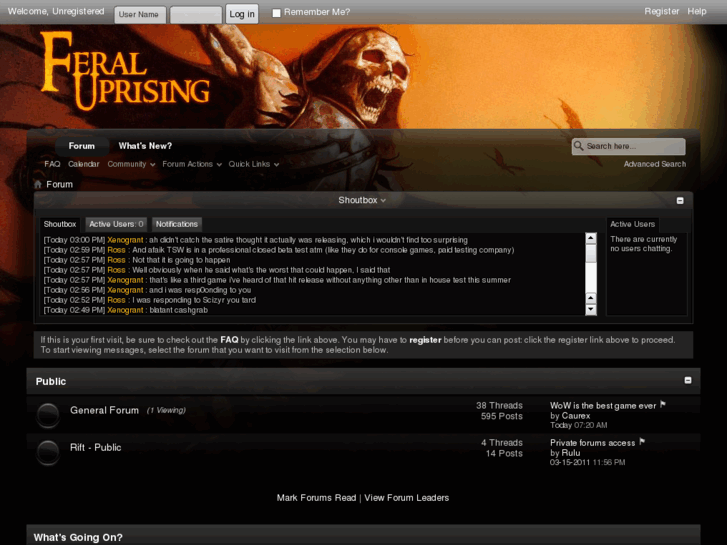The width and height of the screenshot is (727, 545).
Task: Click Ross name in 02:52 PM message
Action: coord(116,300)
